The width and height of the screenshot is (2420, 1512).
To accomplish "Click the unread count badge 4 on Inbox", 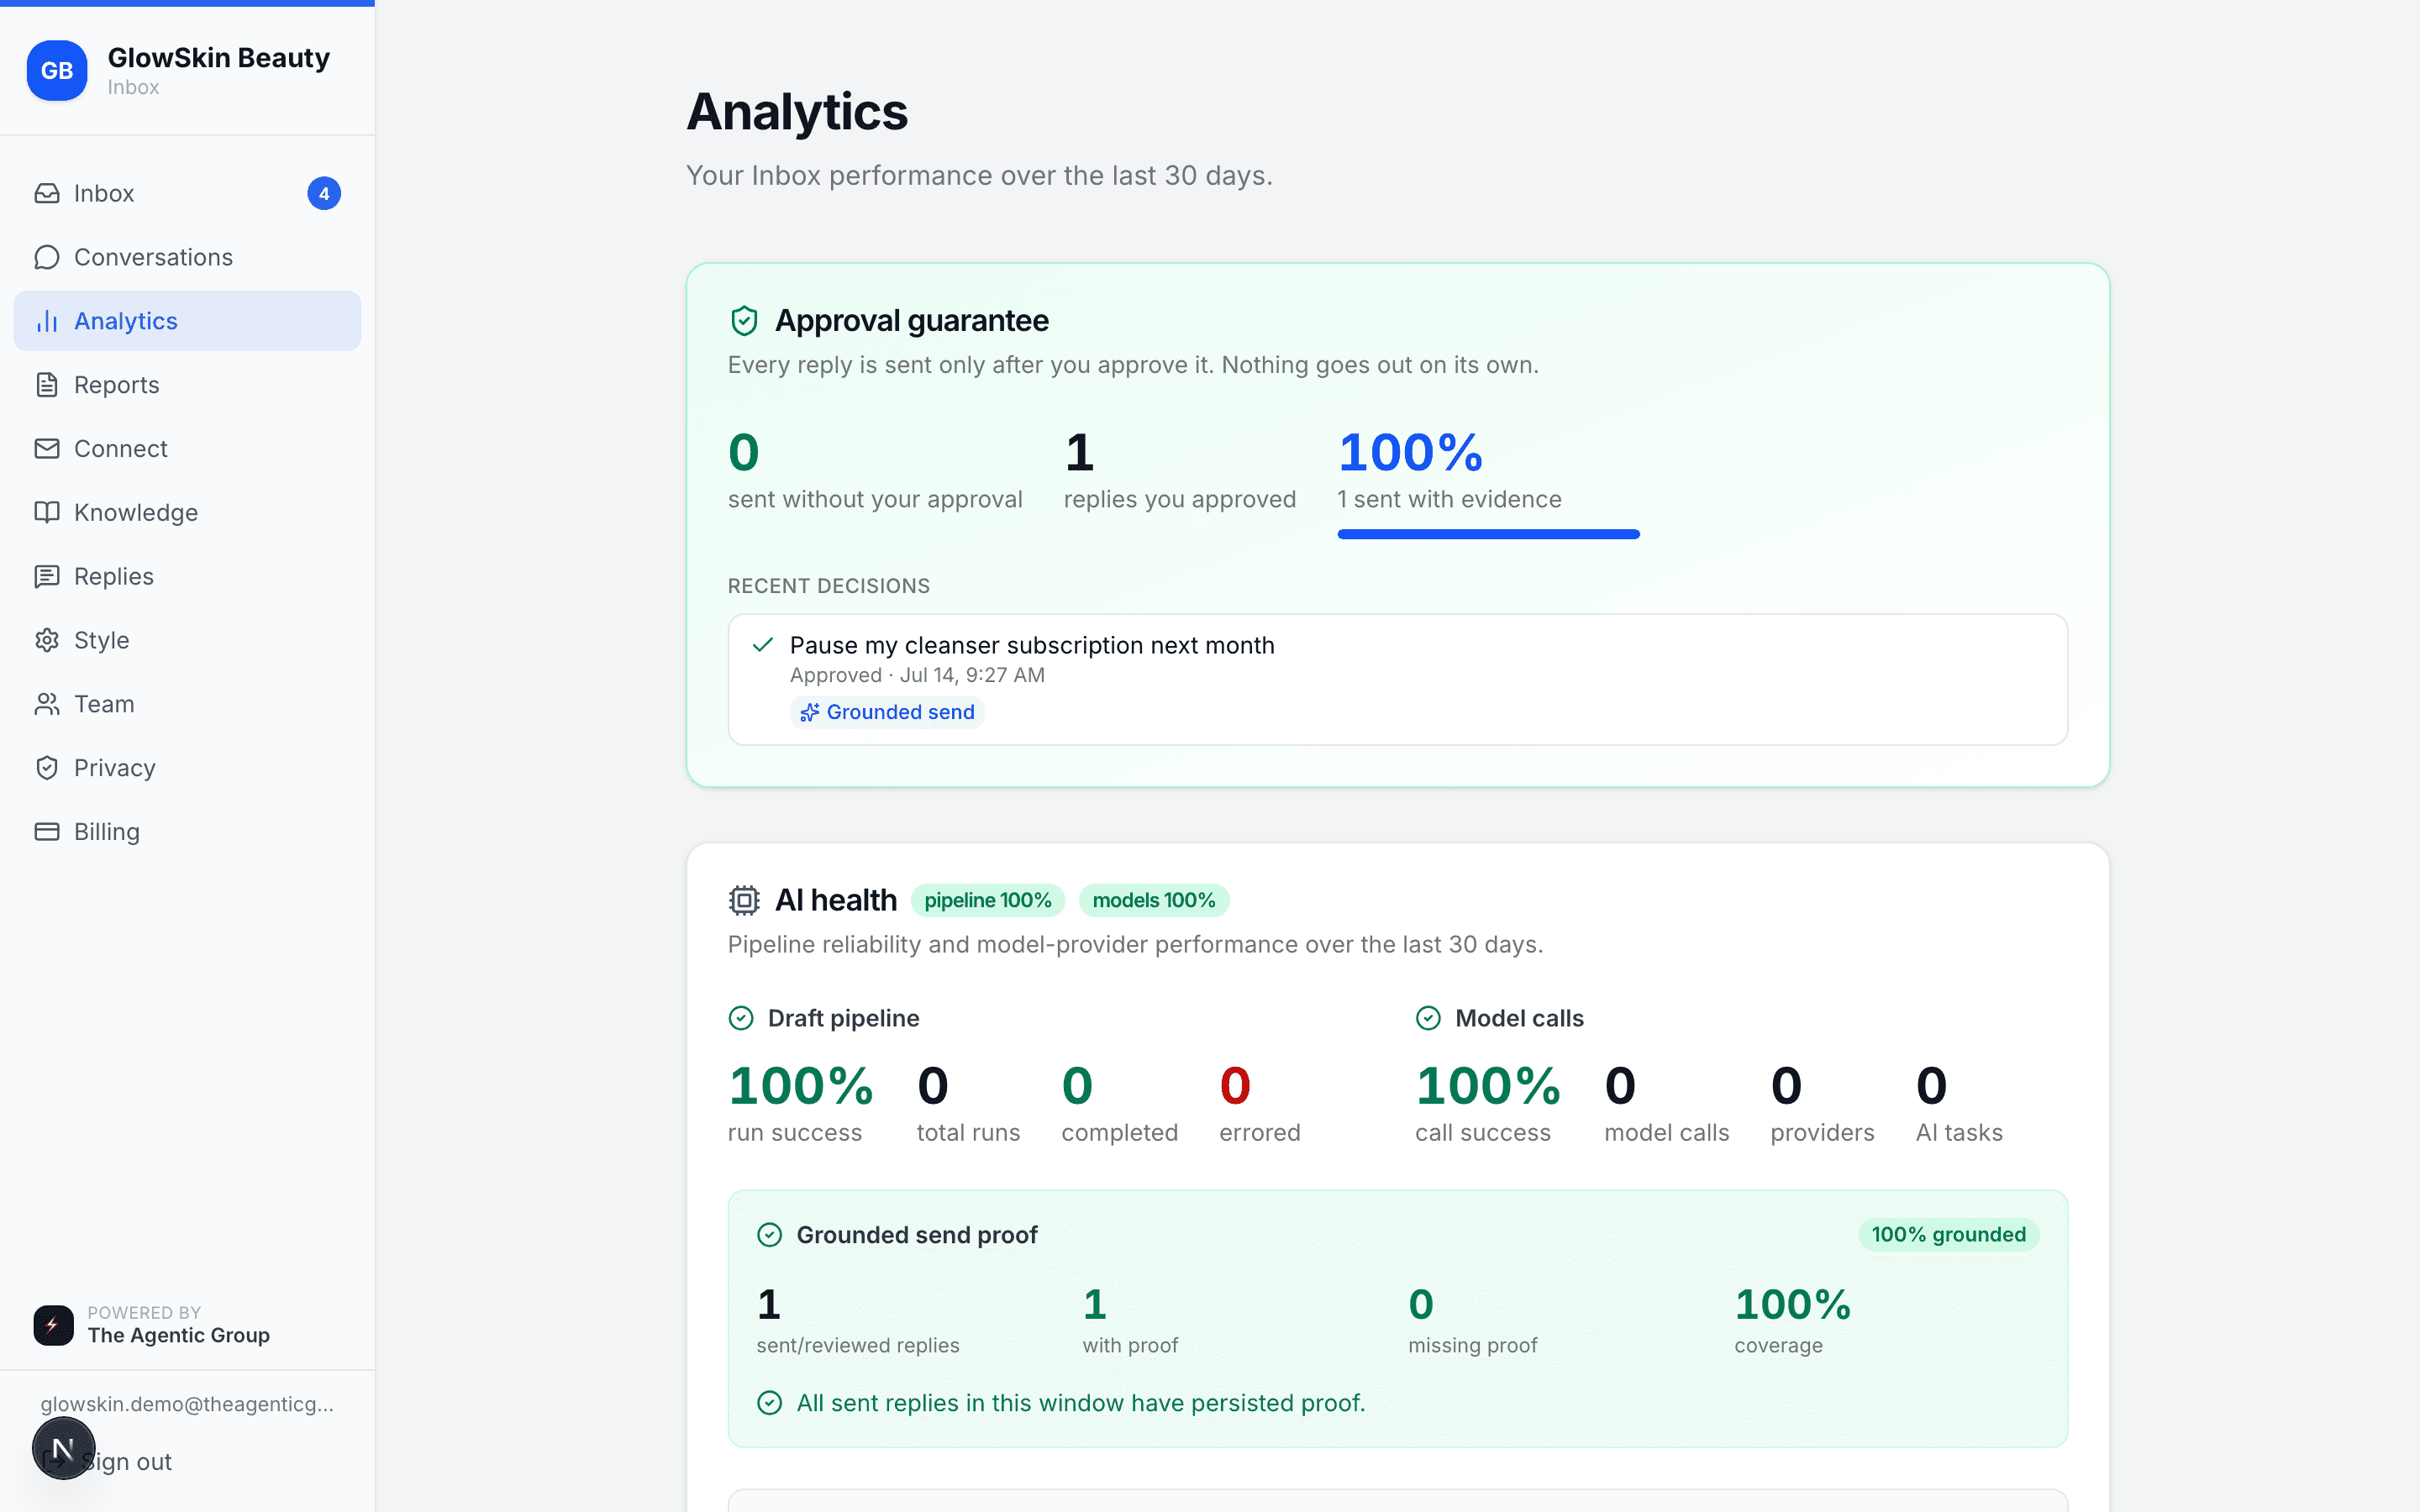I will 324,193.
